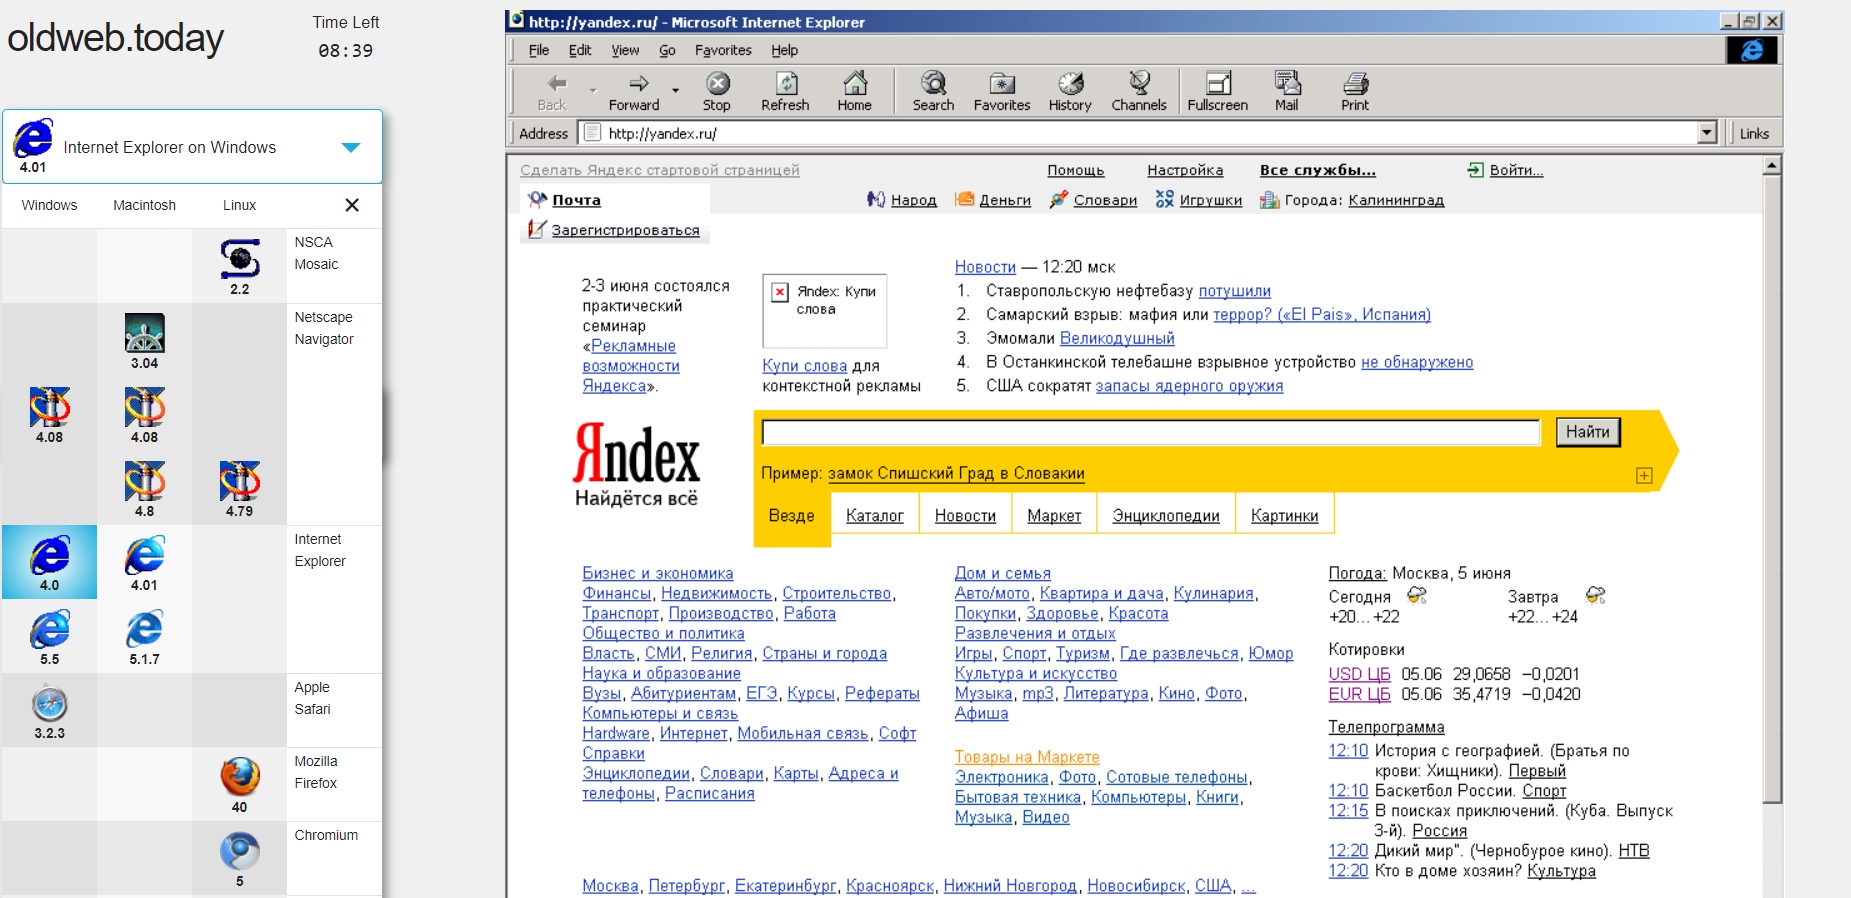Click the Home toolbar icon

854,90
